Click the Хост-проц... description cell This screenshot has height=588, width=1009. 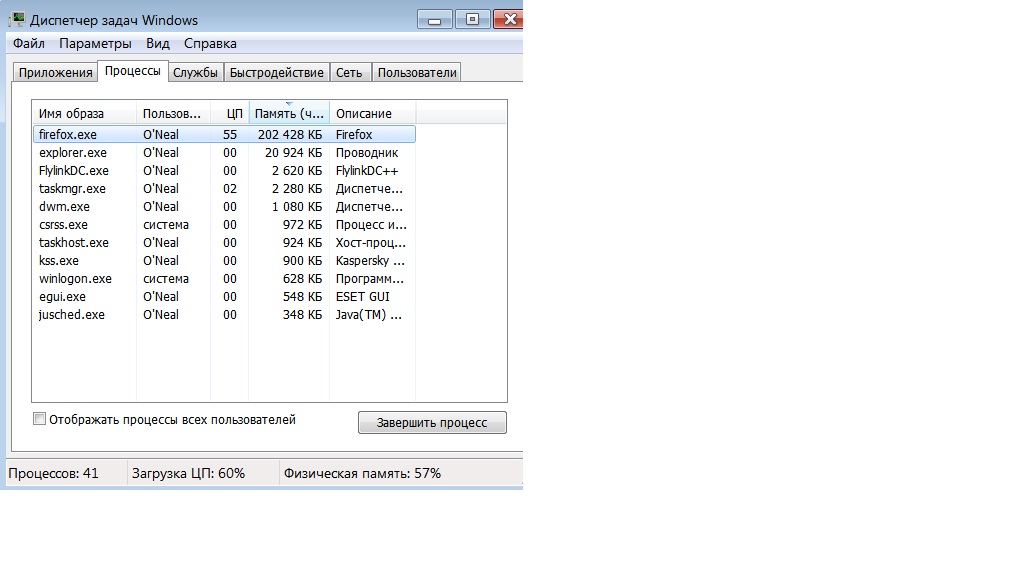[x=371, y=243]
